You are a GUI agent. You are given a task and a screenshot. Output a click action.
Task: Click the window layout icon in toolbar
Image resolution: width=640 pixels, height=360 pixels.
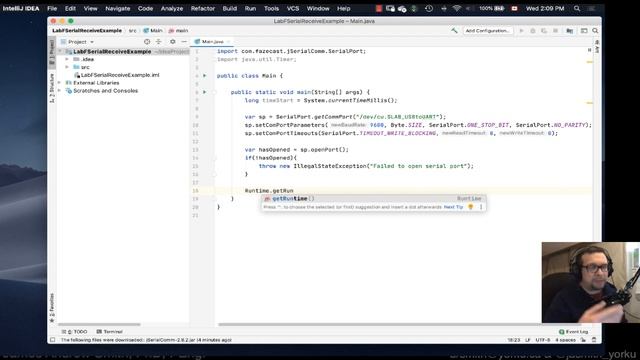point(584,31)
